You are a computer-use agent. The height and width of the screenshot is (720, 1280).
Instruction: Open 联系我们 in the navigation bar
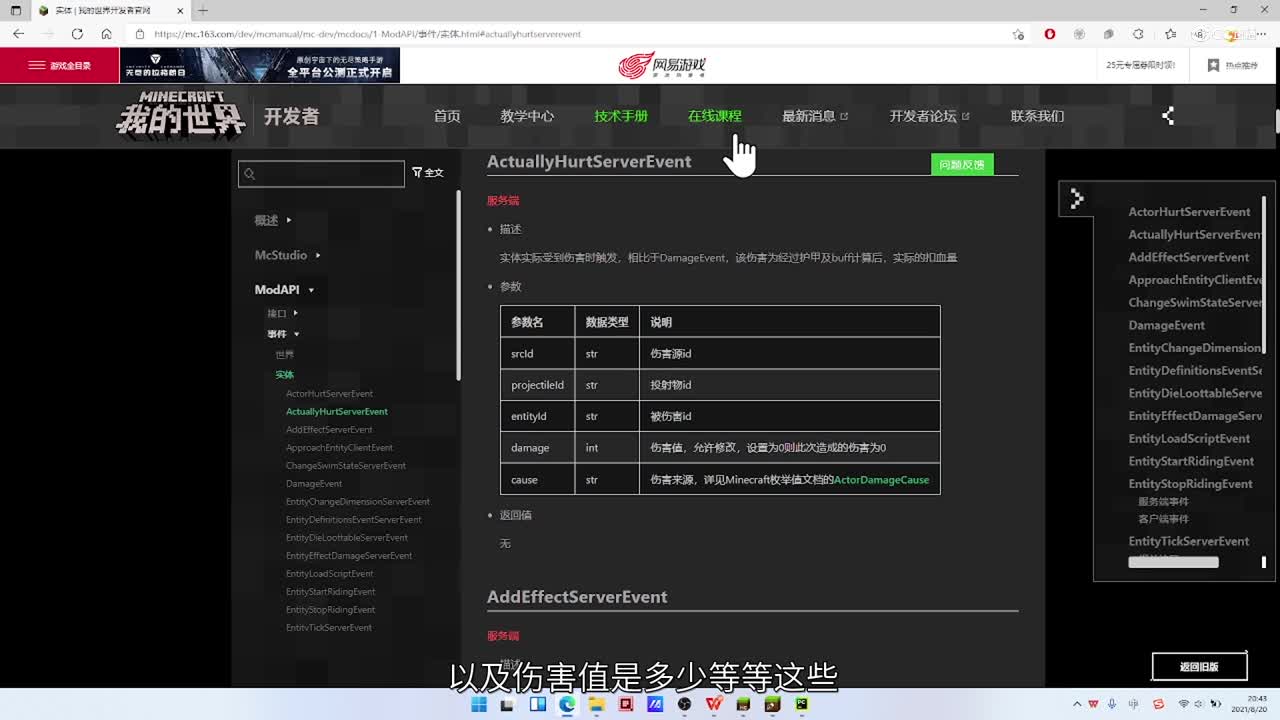pos(1037,116)
